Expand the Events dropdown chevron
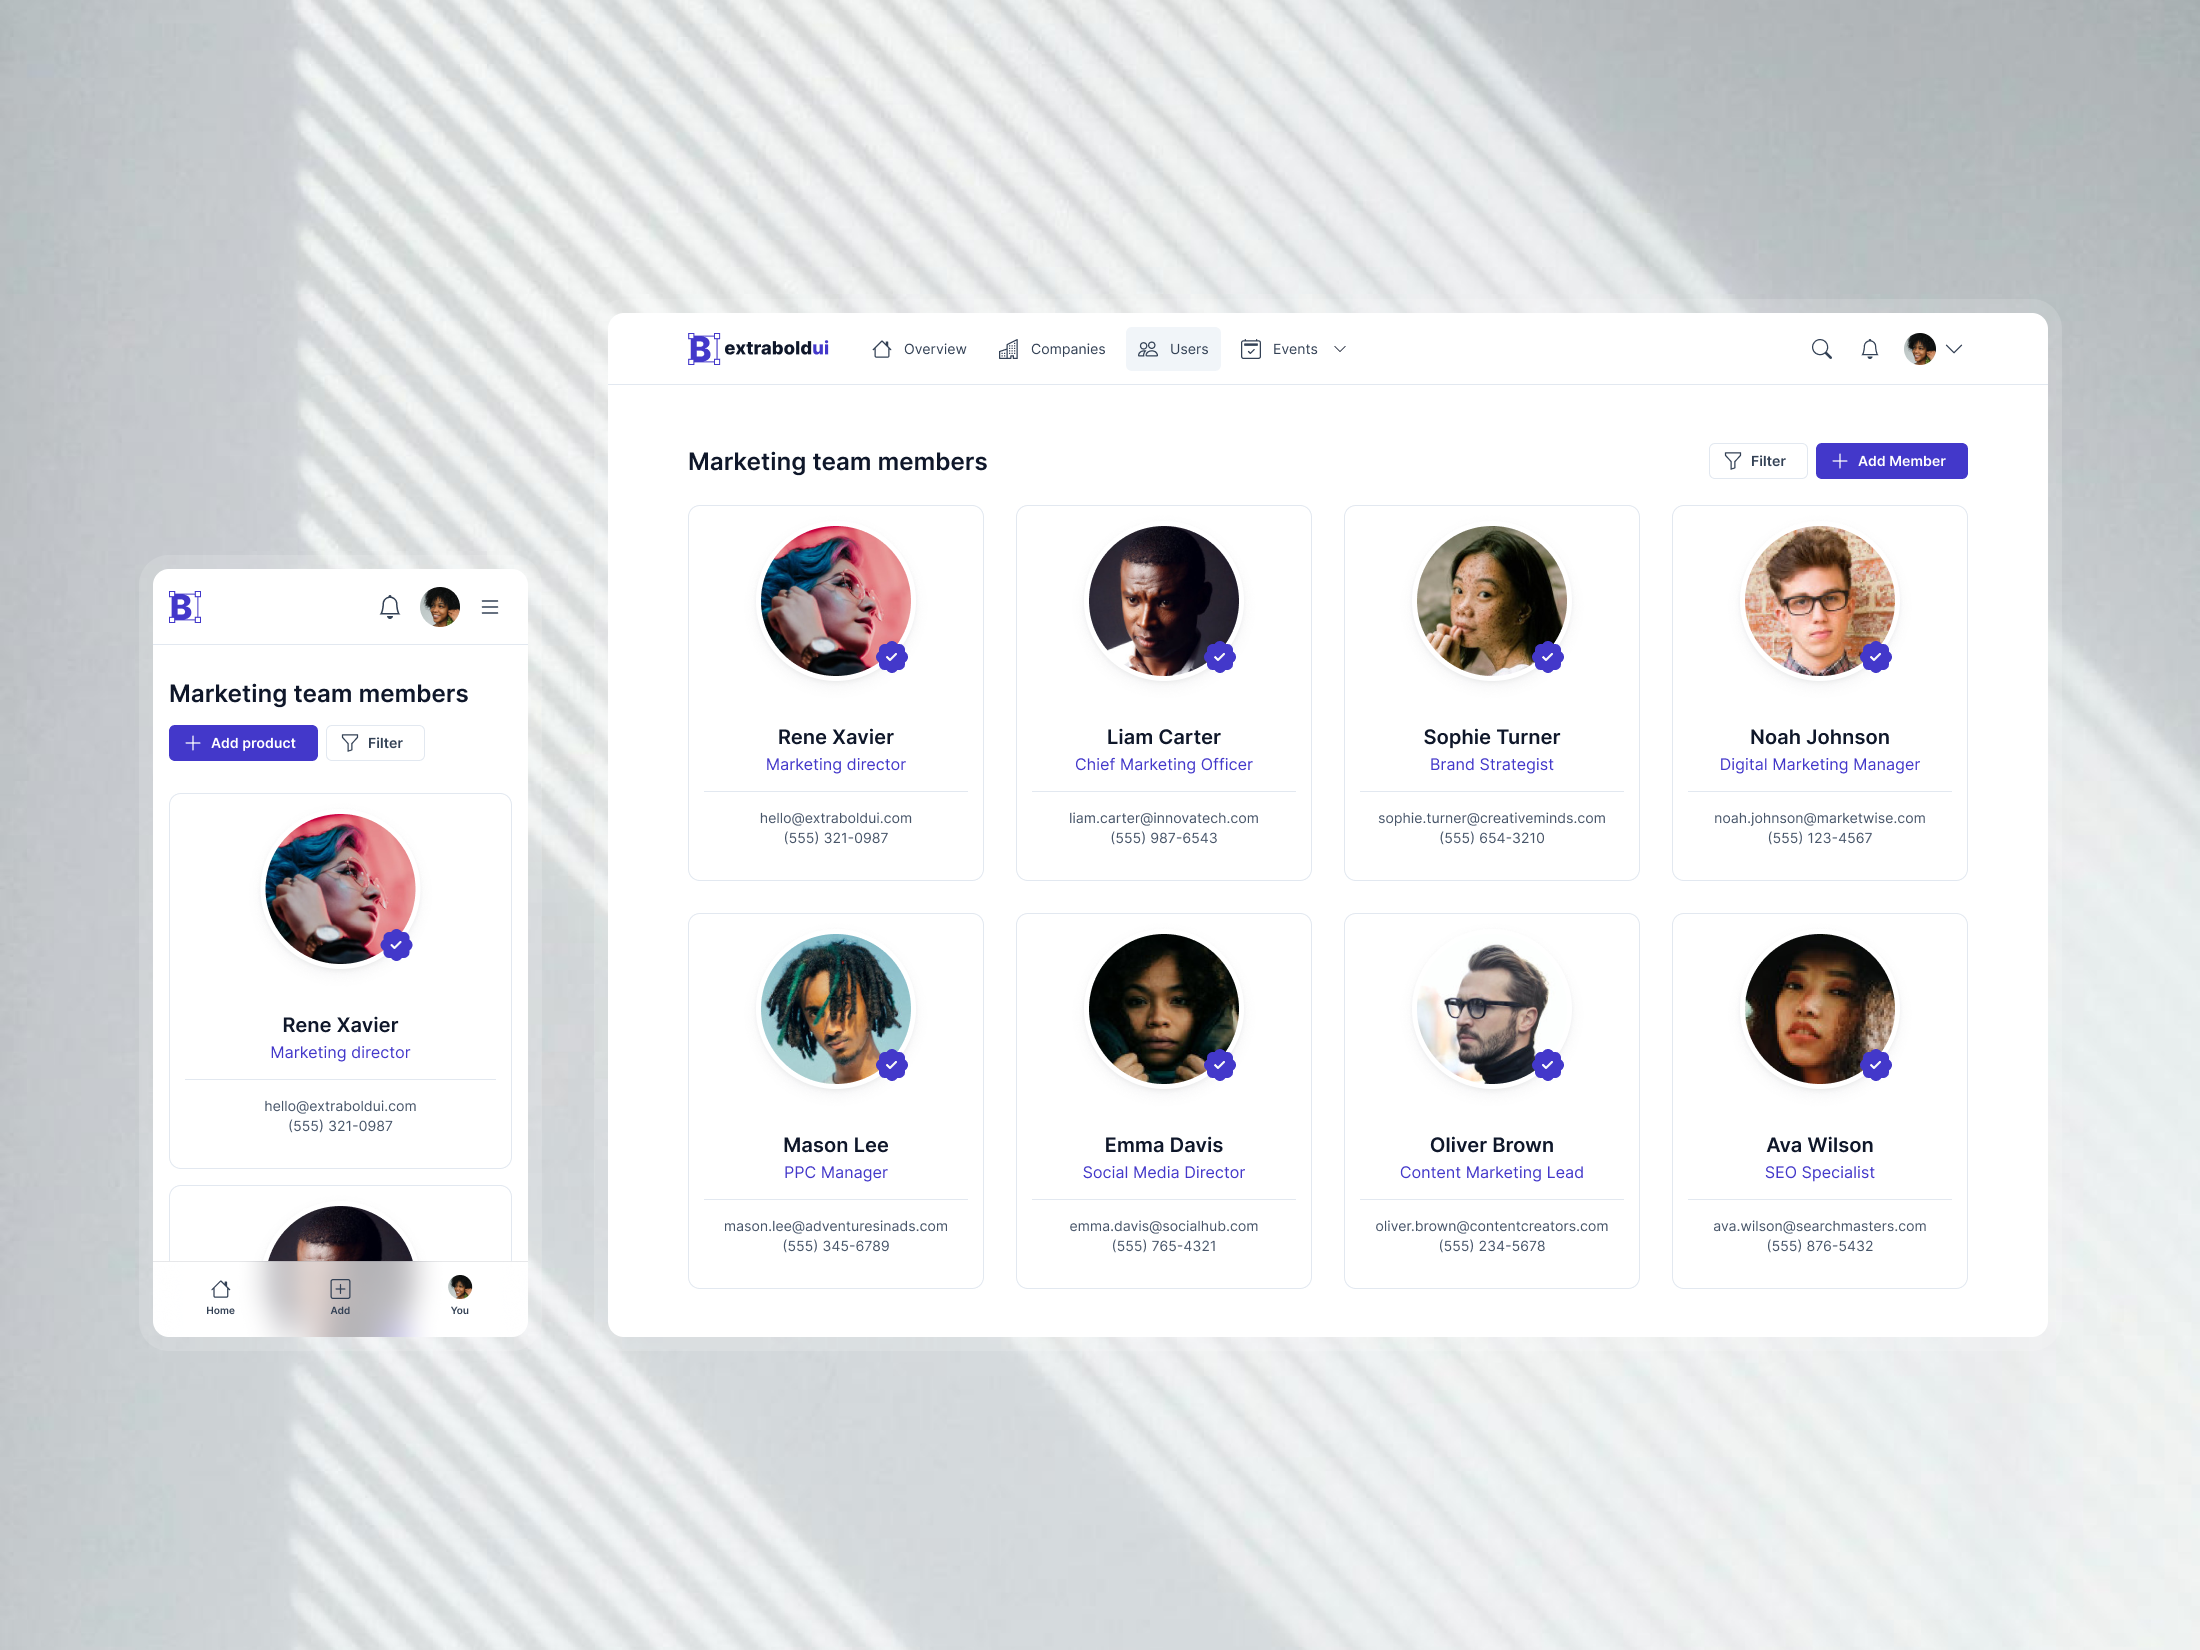 1340,349
